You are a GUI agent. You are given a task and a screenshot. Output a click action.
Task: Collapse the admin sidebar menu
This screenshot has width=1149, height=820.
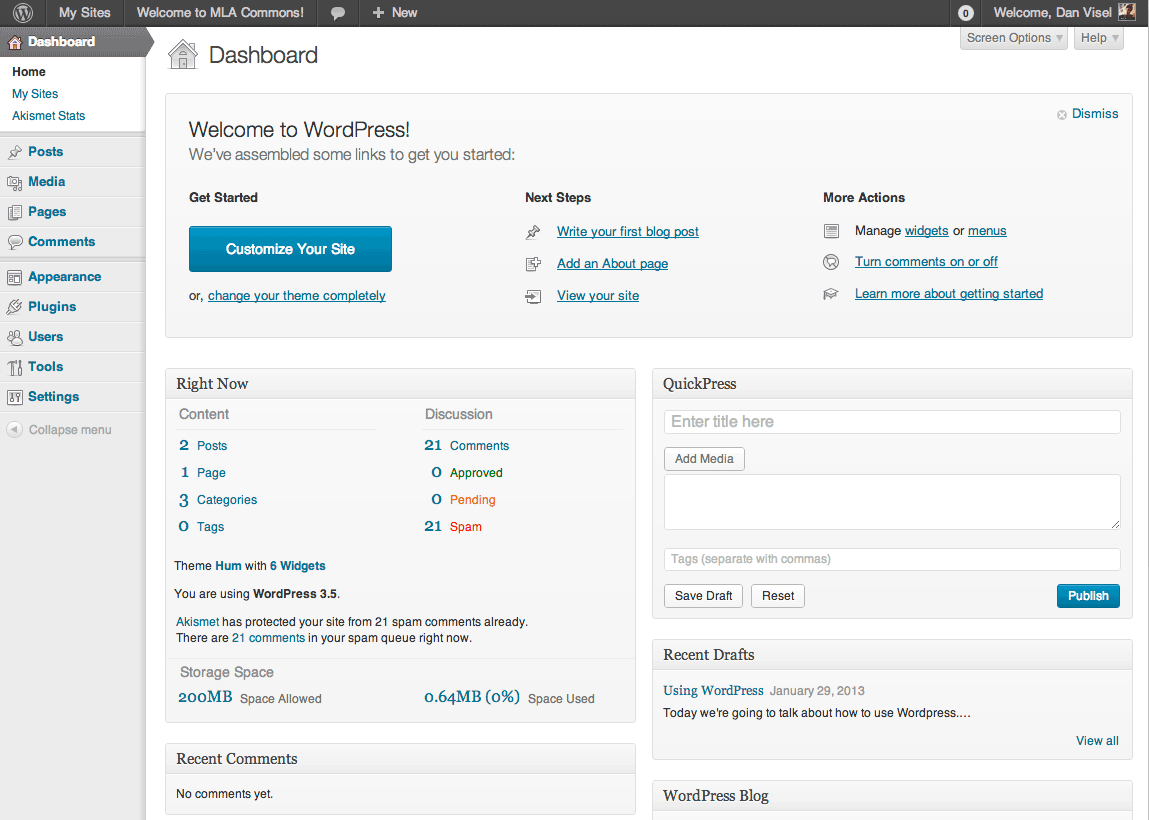(57, 429)
